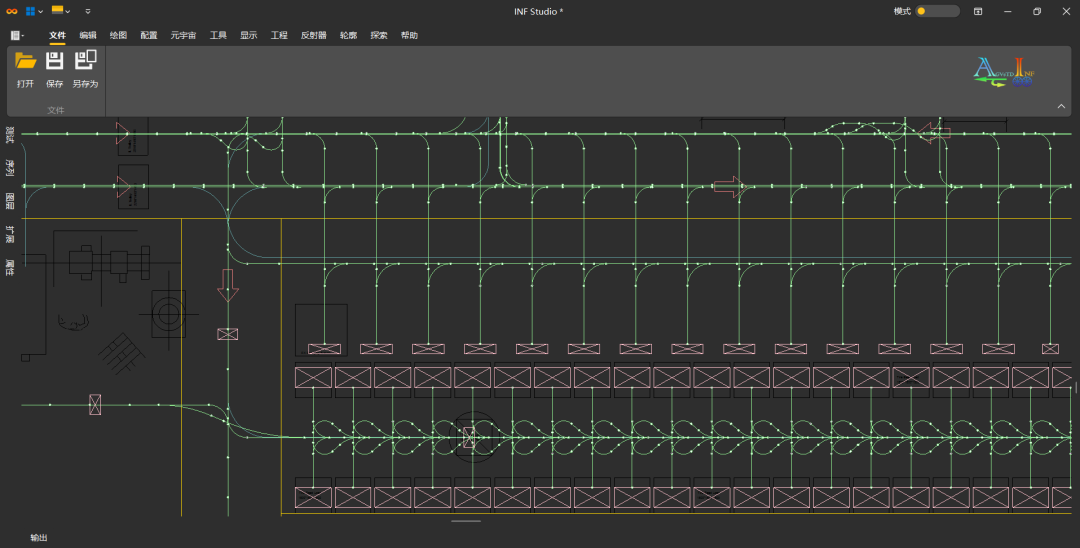Image resolution: width=1080 pixels, height=548 pixels.
Task: Collapse the ribbon with the chevron
Action: [1061, 106]
